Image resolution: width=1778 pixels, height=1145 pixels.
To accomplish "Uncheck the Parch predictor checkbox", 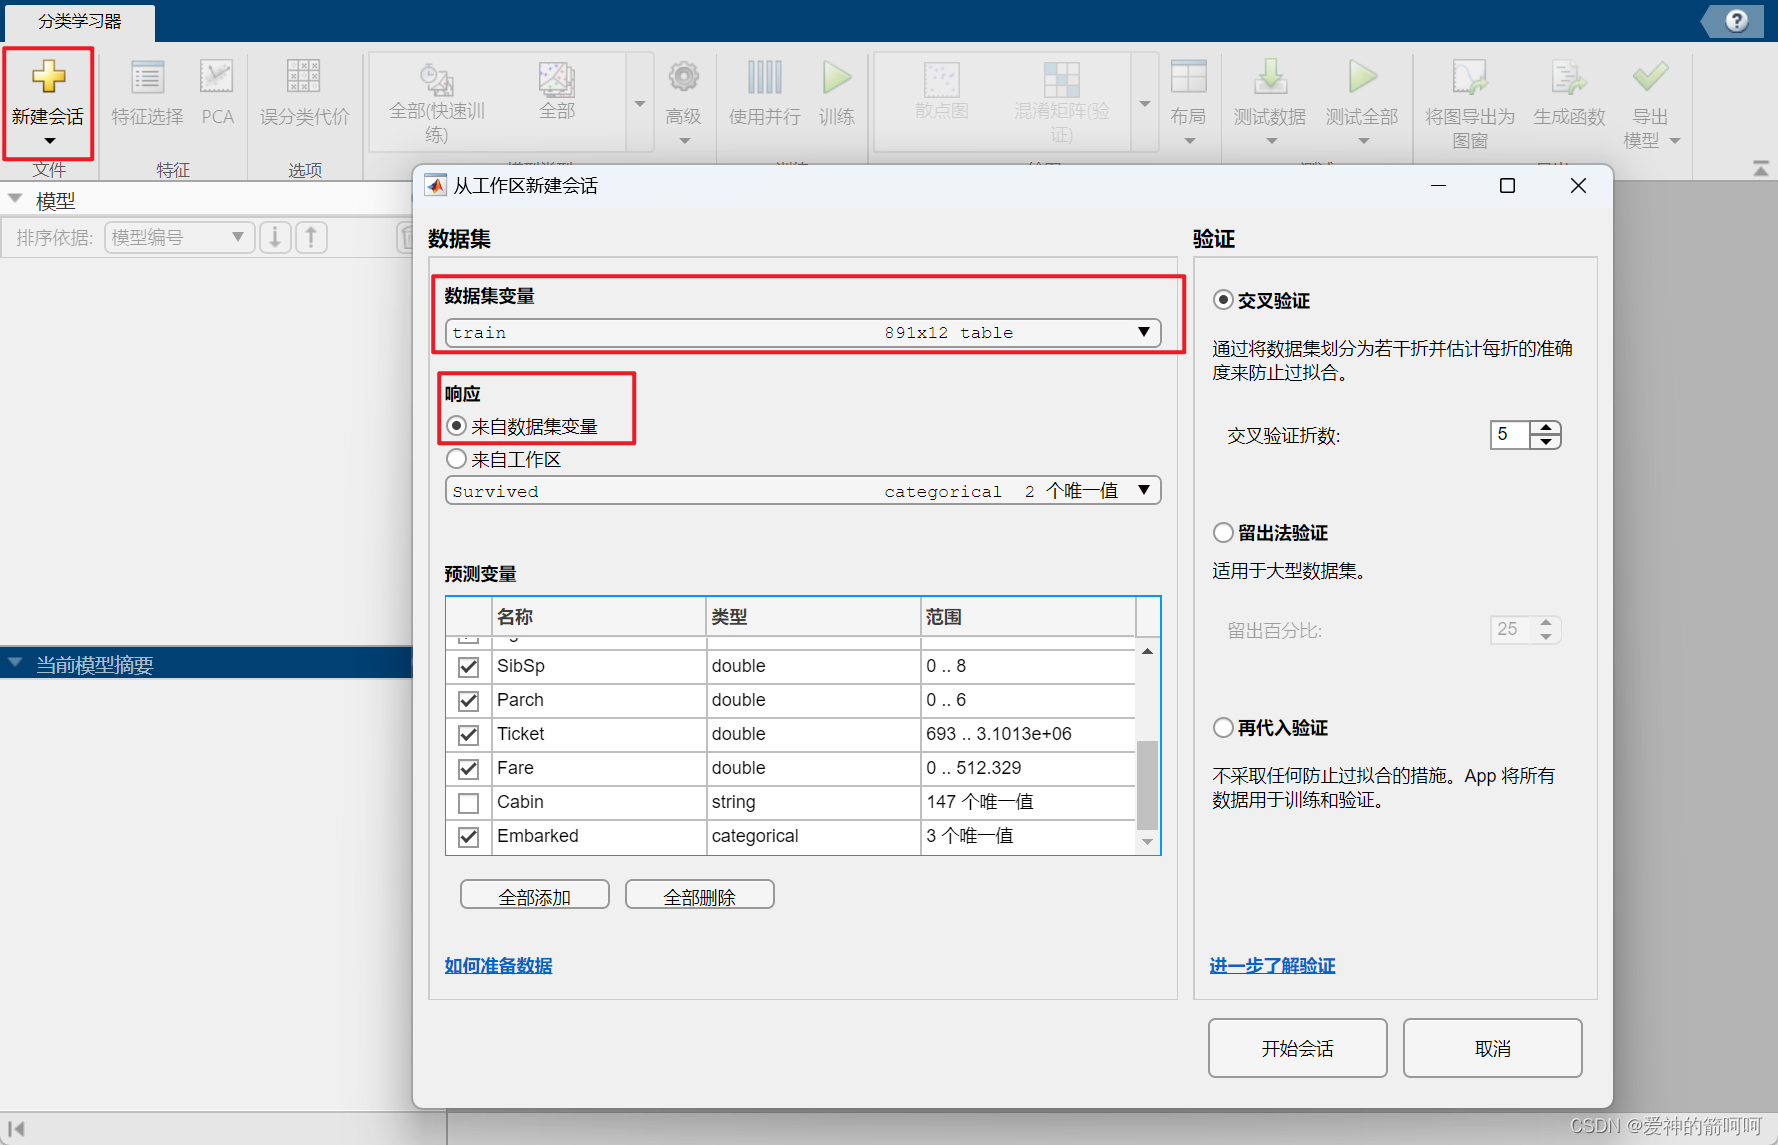I will coord(468,700).
